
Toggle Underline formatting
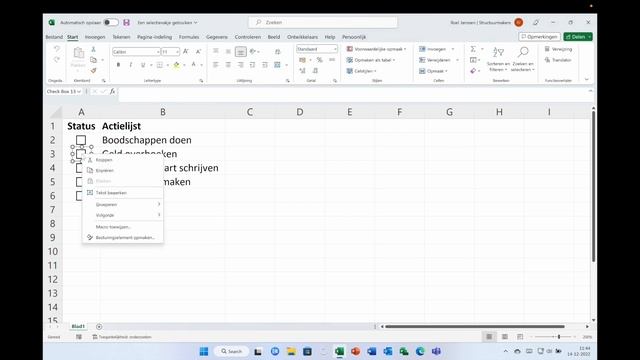[143, 64]
